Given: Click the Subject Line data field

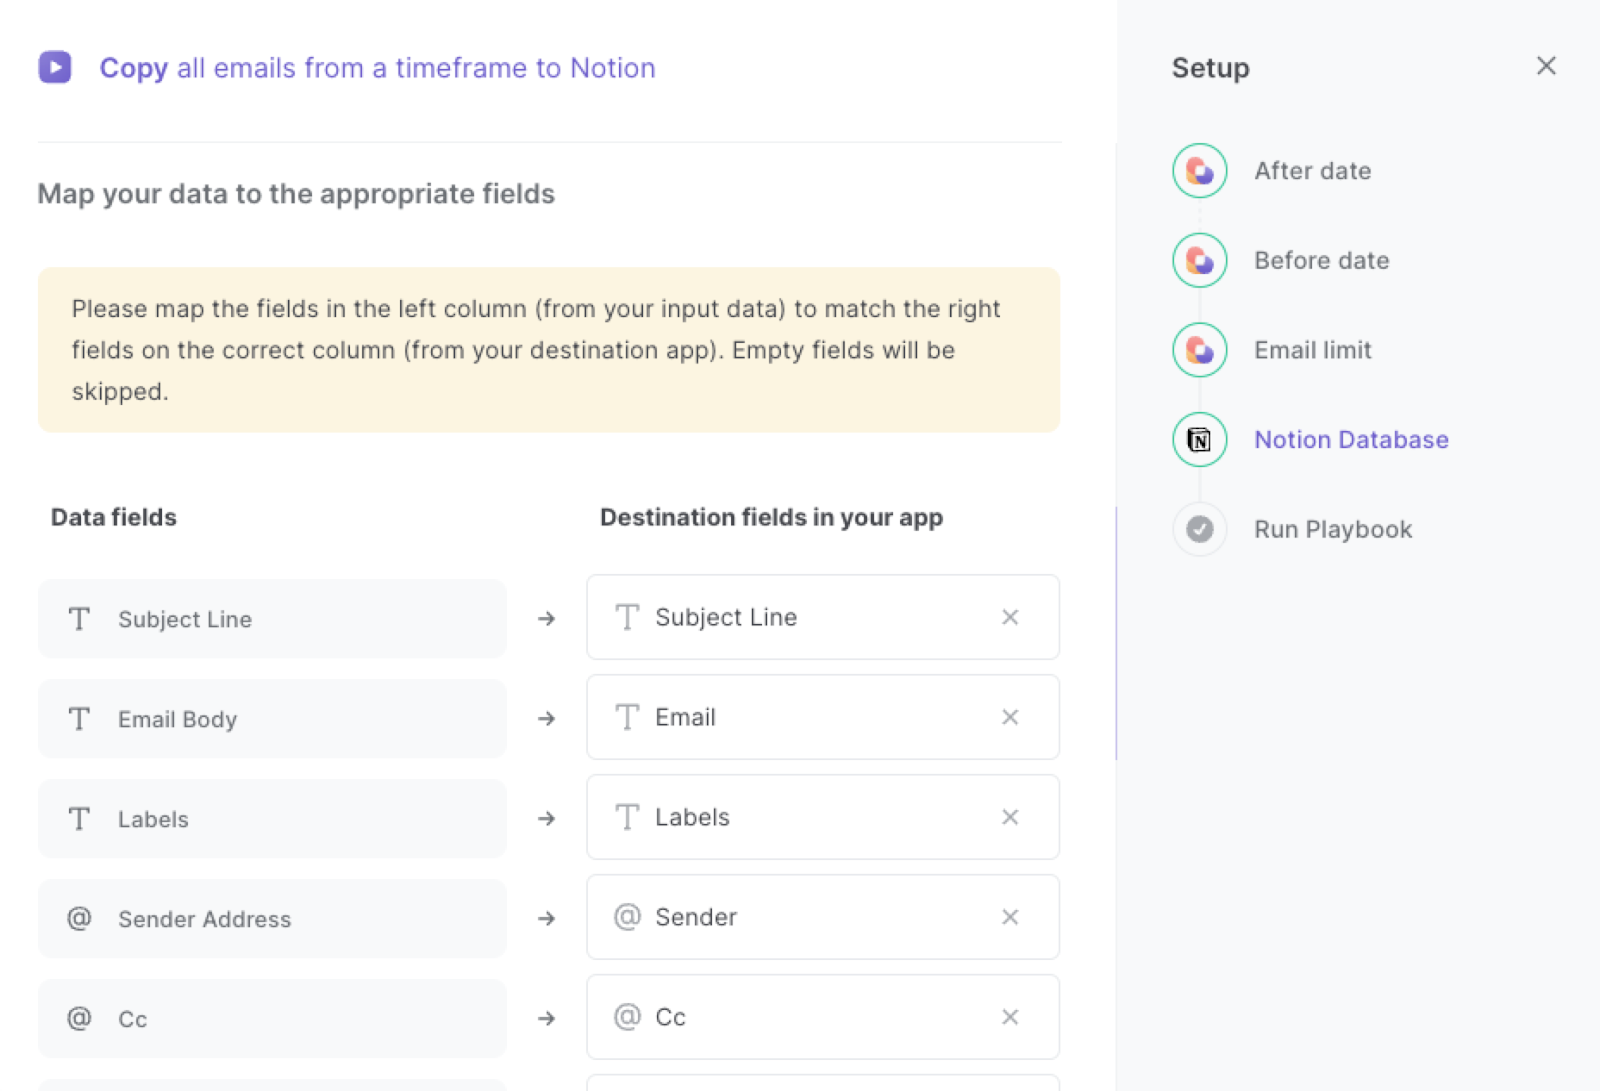Looking at the screenshot, I should click(272, 619).
